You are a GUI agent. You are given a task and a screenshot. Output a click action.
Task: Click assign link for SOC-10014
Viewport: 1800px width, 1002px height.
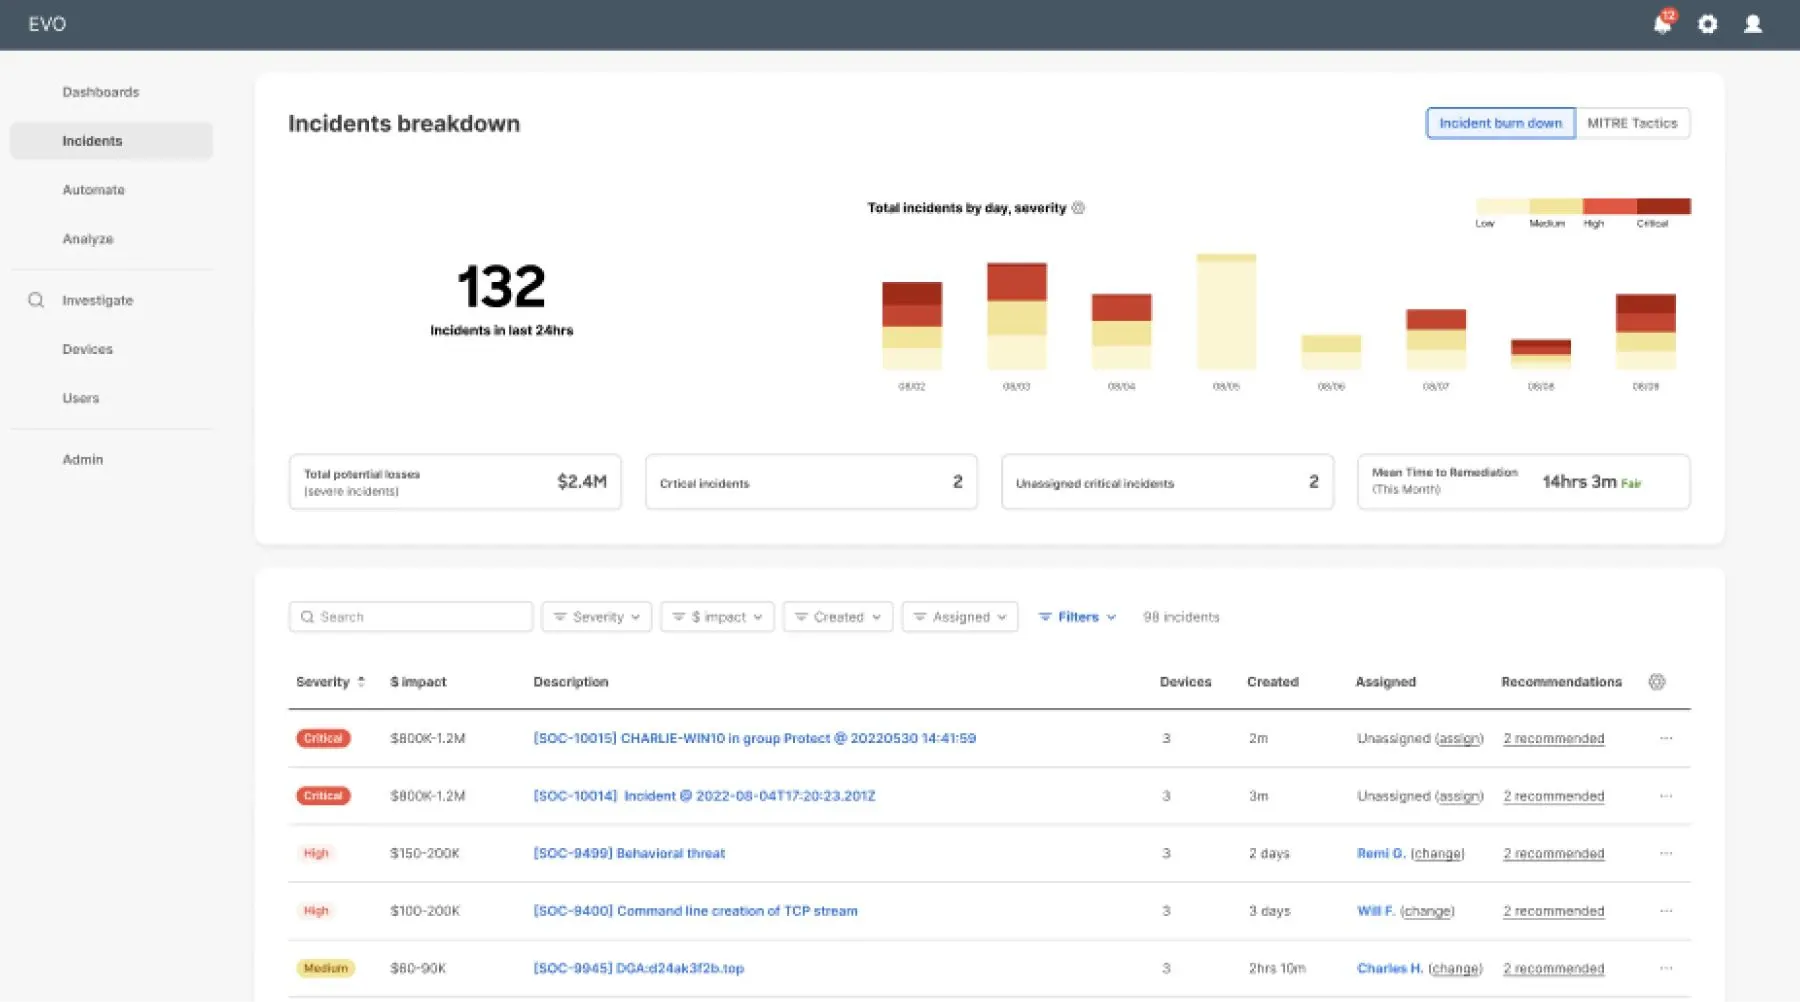click(1459, 796)
